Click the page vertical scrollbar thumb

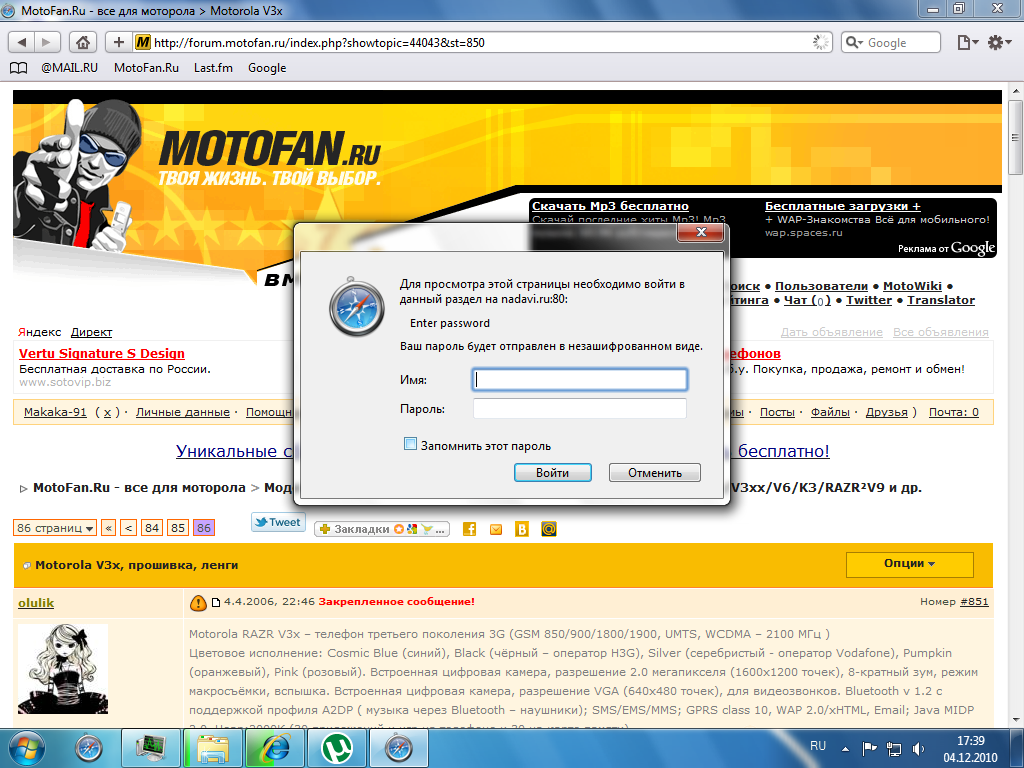(1015, 137)
